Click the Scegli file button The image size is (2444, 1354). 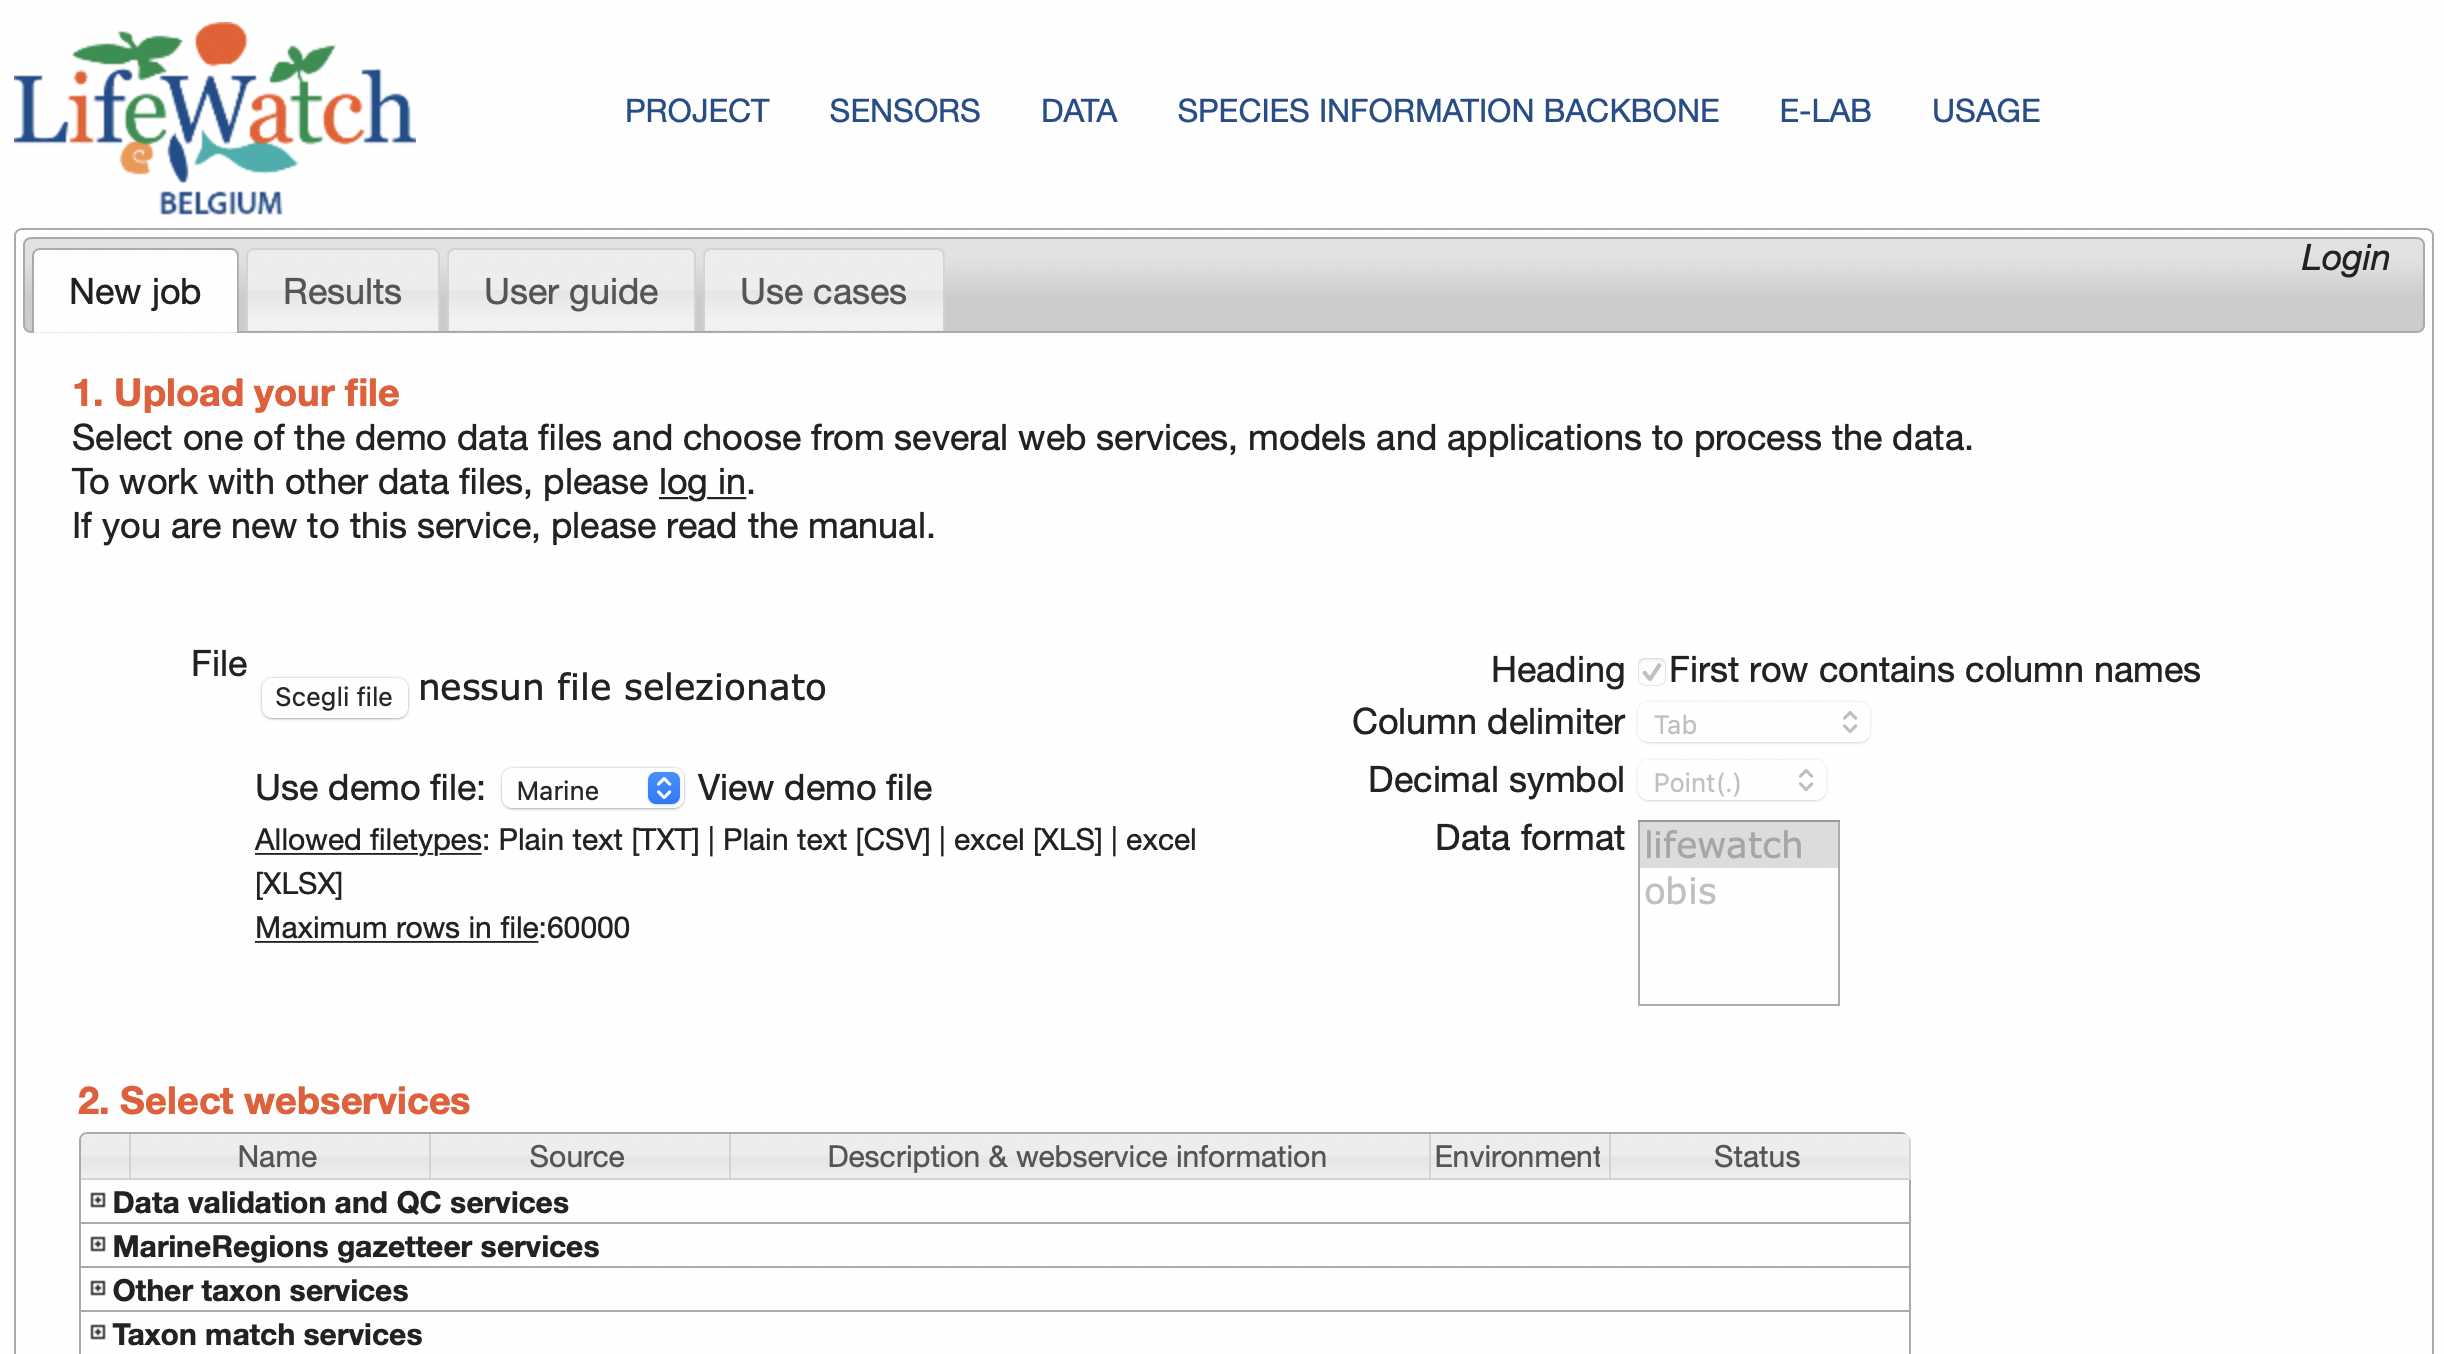(x=334, y=697)
